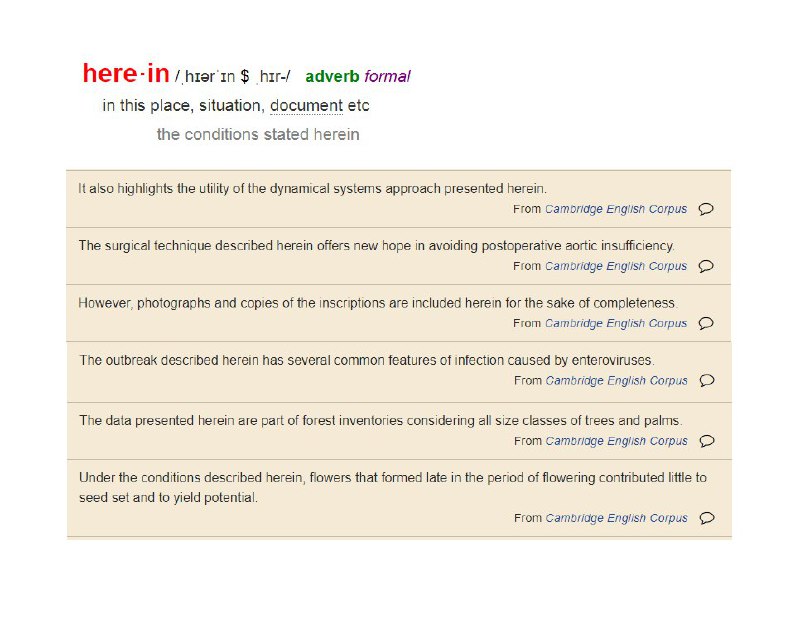Viewport: 800px width, 619px height.
Task: Click the purple 'formal' register label
Action: pyautogui.click(x=387, y=77)
